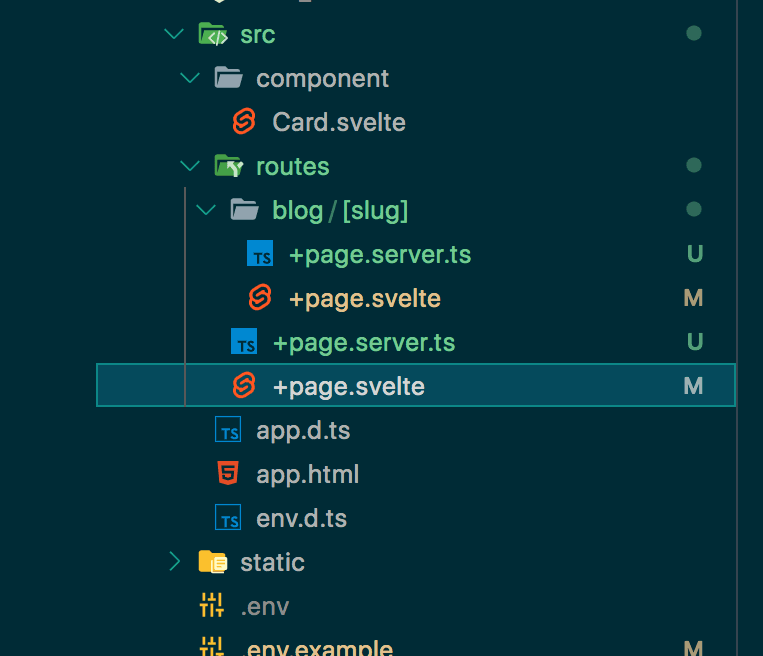Click the M status badge on selected +page.svelte
Screen dimensions: 763x656
click(x=693, y=386)
